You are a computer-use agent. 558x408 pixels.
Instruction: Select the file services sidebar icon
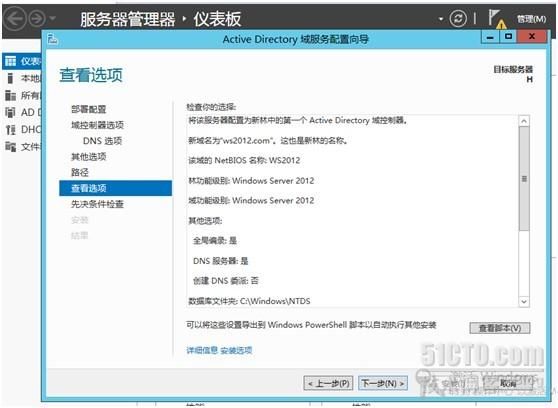[x=10, y=146]
